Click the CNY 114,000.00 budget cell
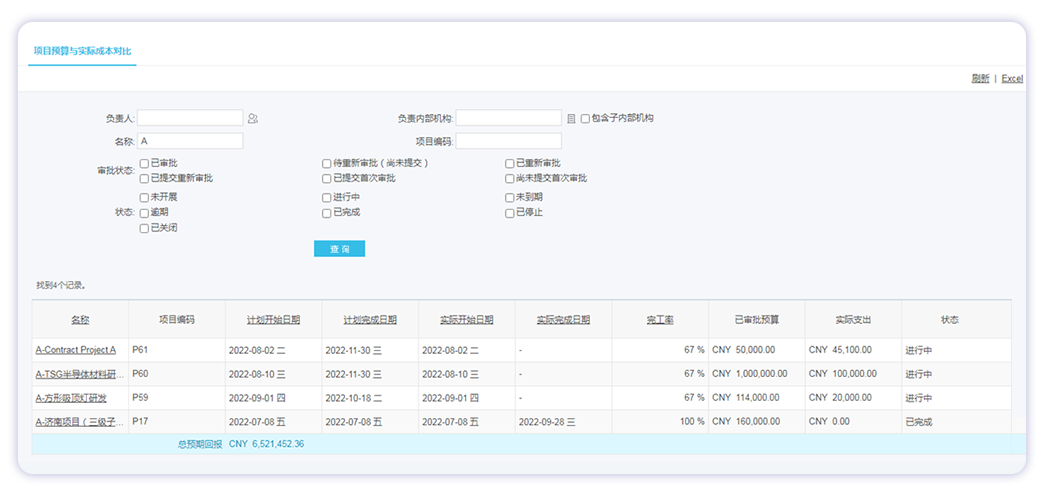The image size is (1044, 496). [x=757, y=398]
